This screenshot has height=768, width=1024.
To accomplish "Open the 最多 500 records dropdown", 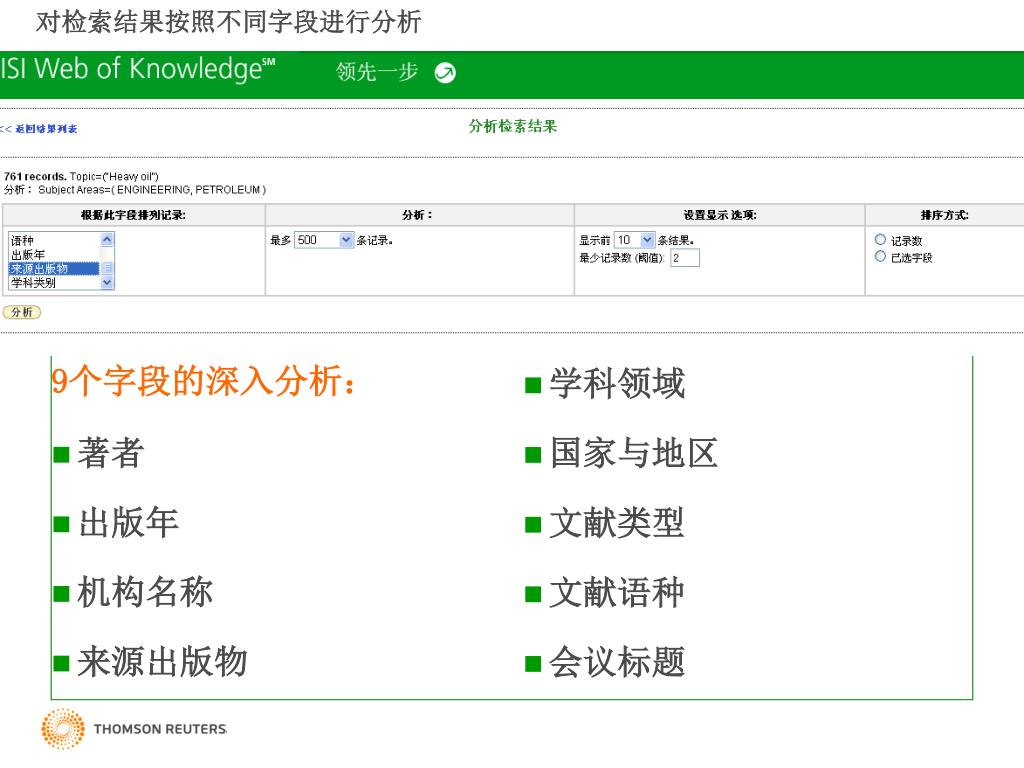I will click(x=324, y=240).
